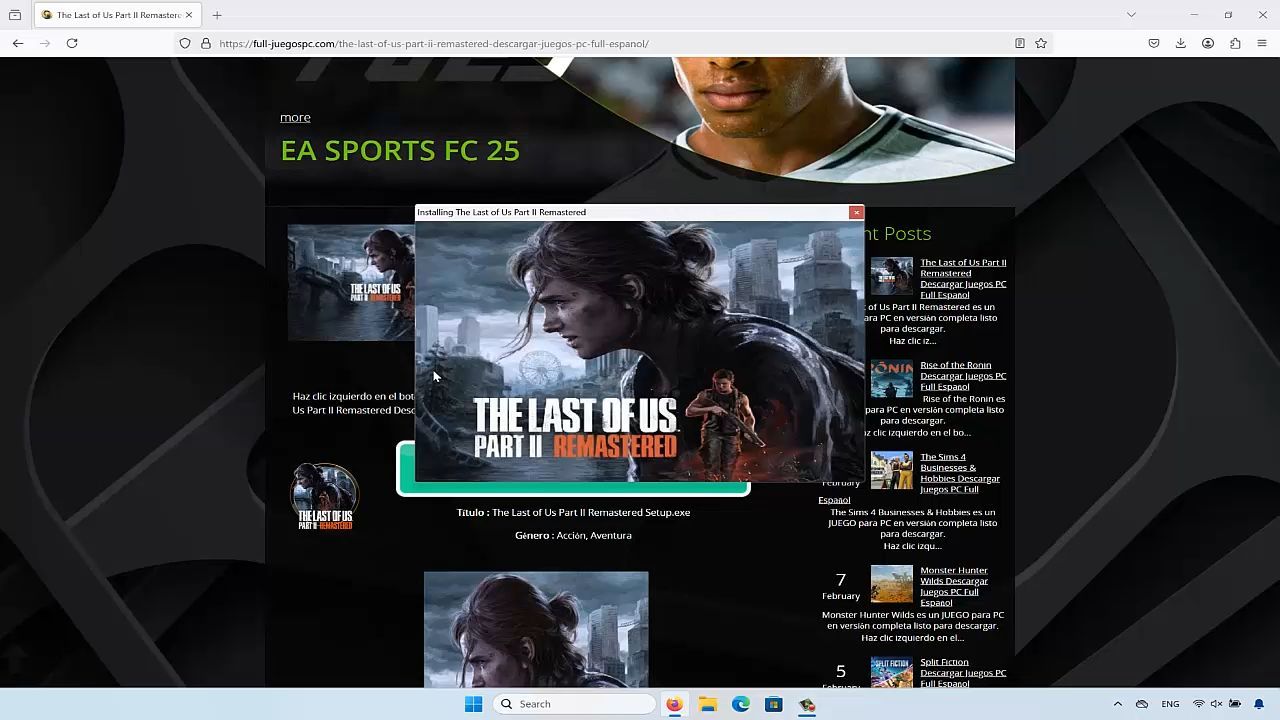Click the Firefox back arrow

click(18, 43)
